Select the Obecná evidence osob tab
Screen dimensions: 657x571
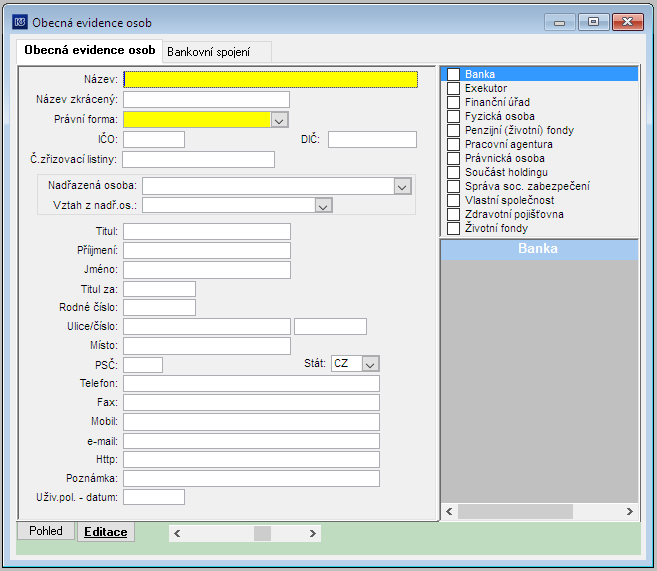point(90,50)
